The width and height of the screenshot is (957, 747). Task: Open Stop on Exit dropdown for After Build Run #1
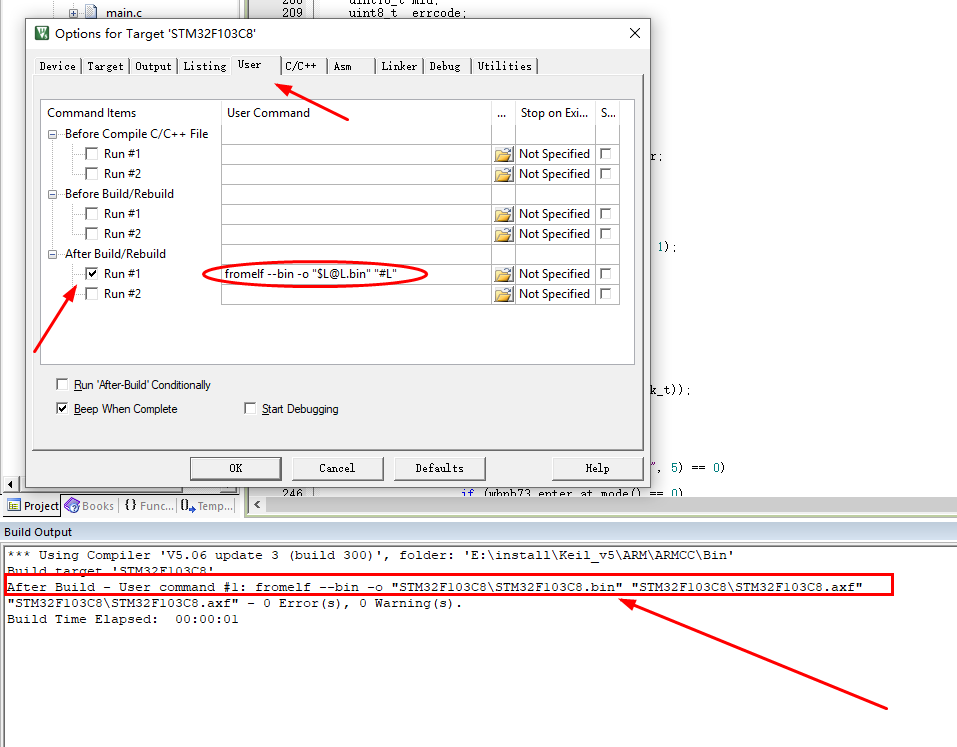[555, 274]
